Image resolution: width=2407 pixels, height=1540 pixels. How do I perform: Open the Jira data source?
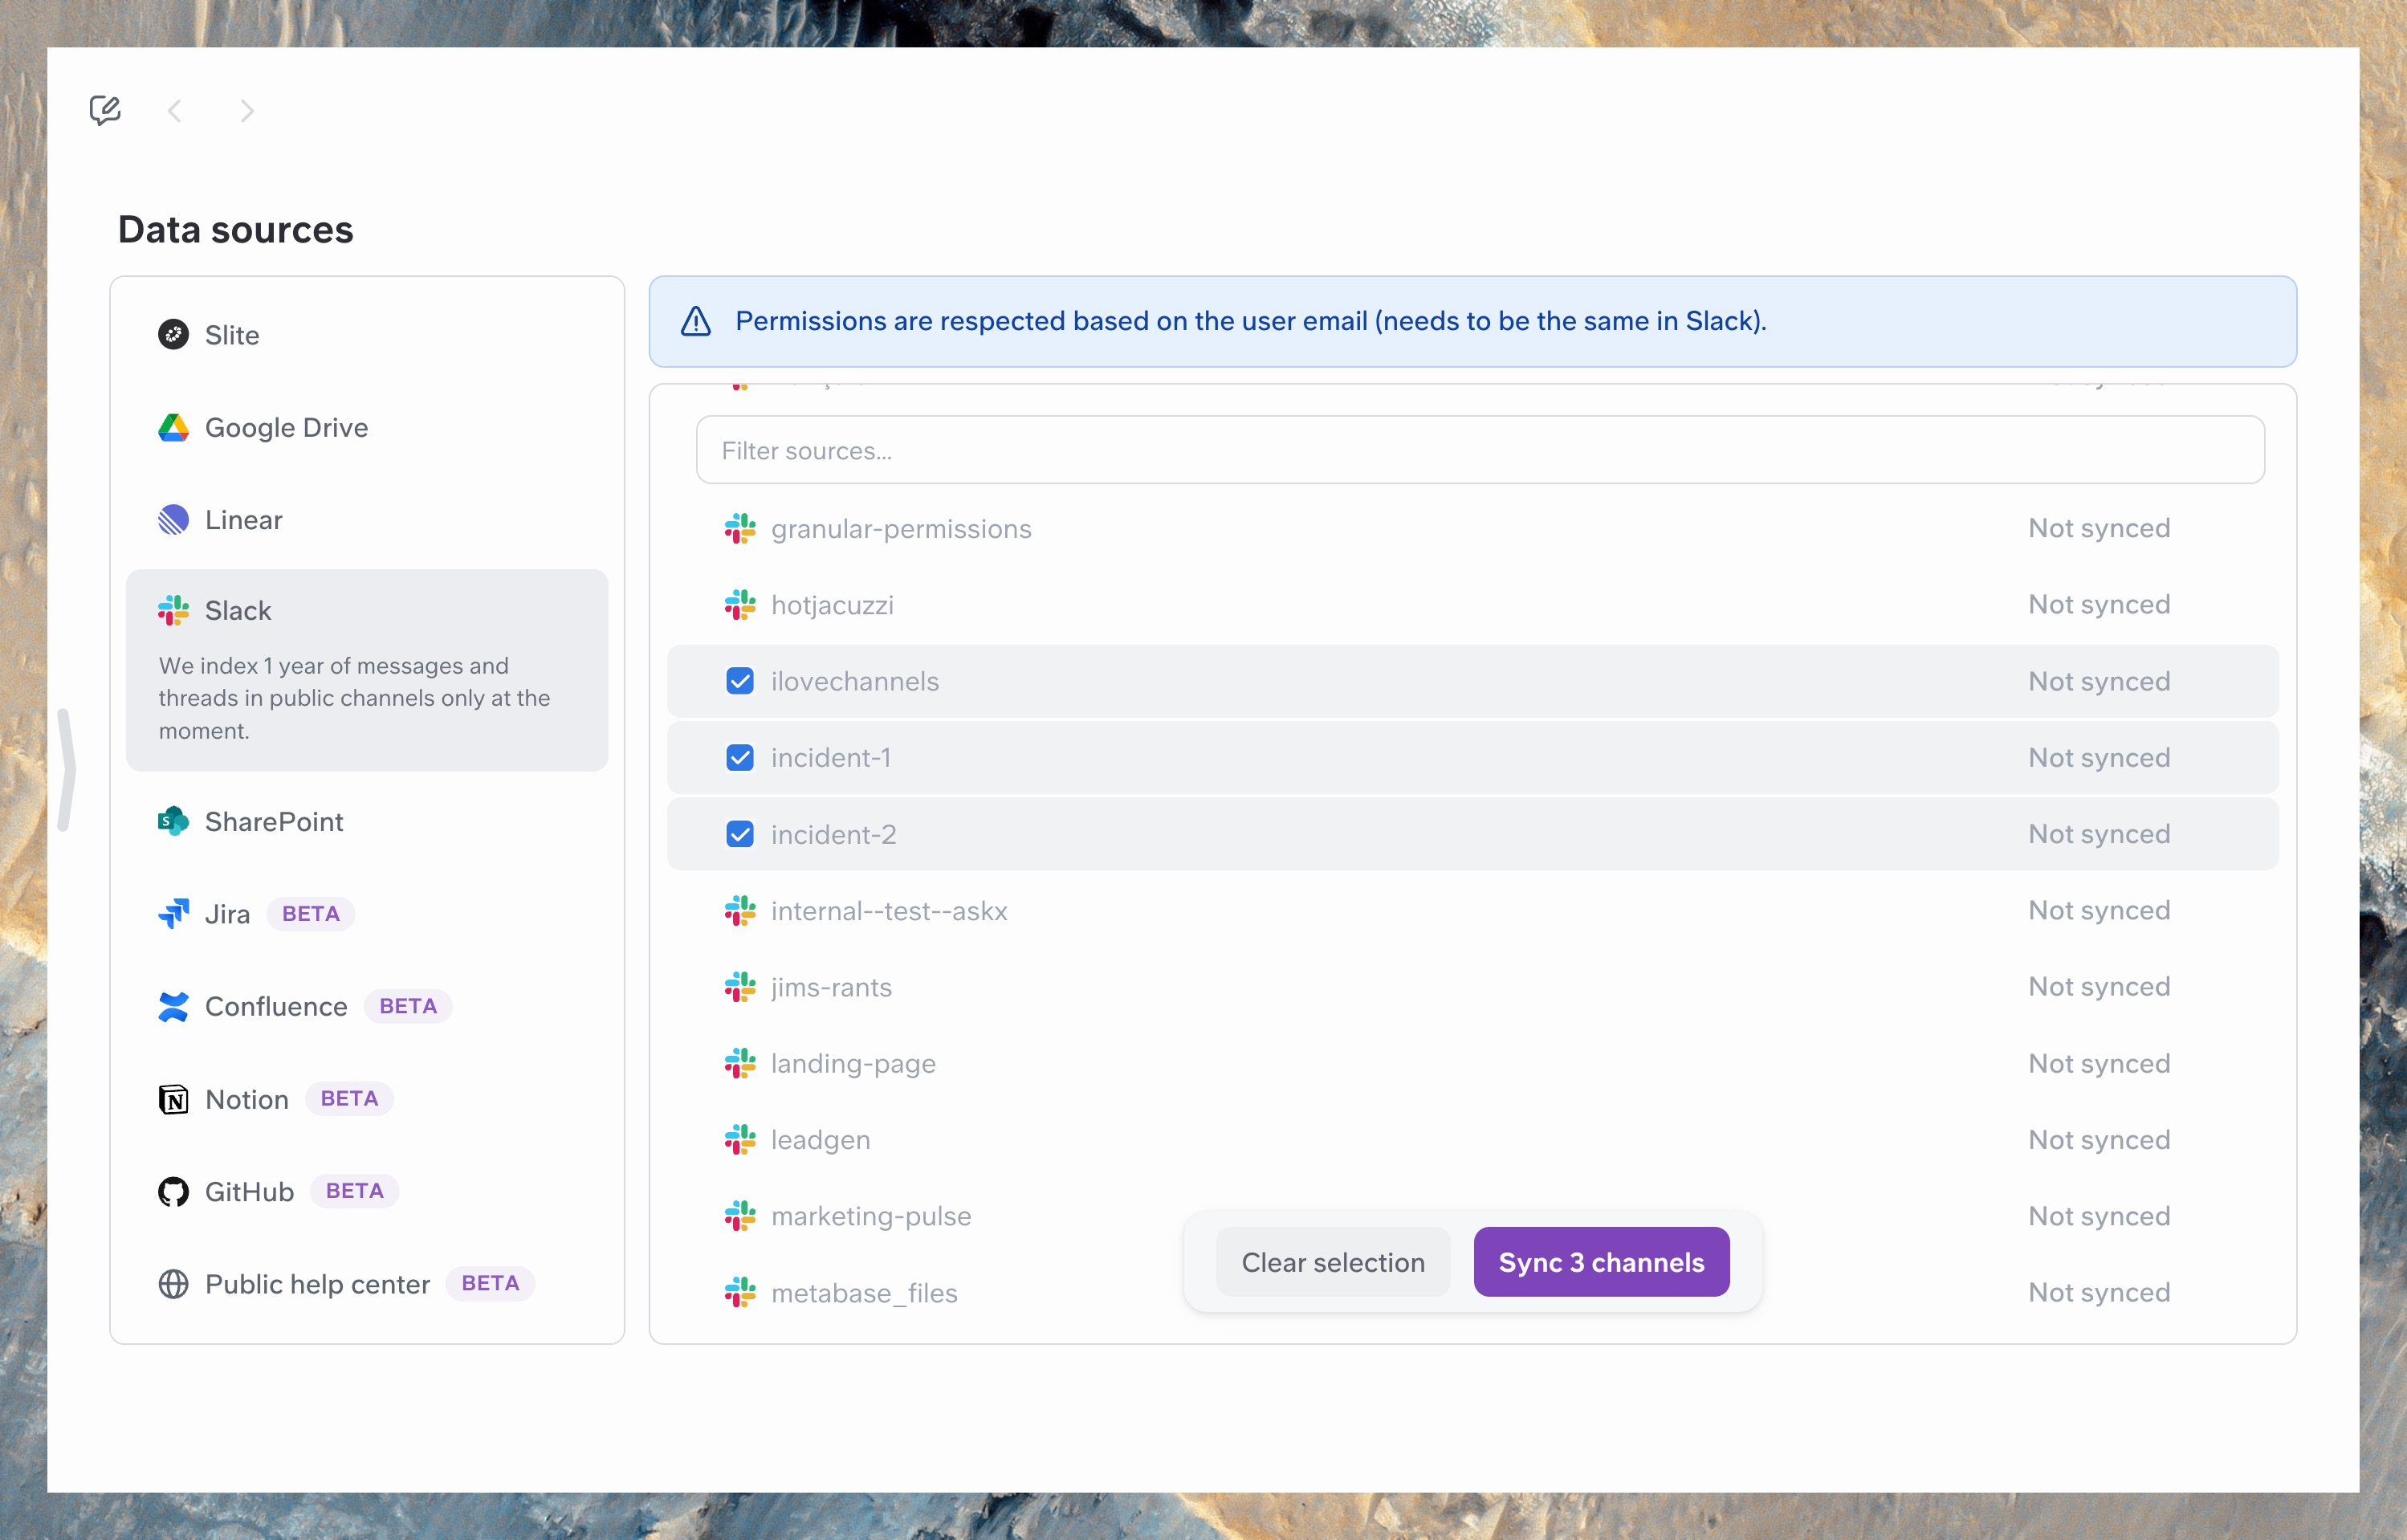click(227, 914)
